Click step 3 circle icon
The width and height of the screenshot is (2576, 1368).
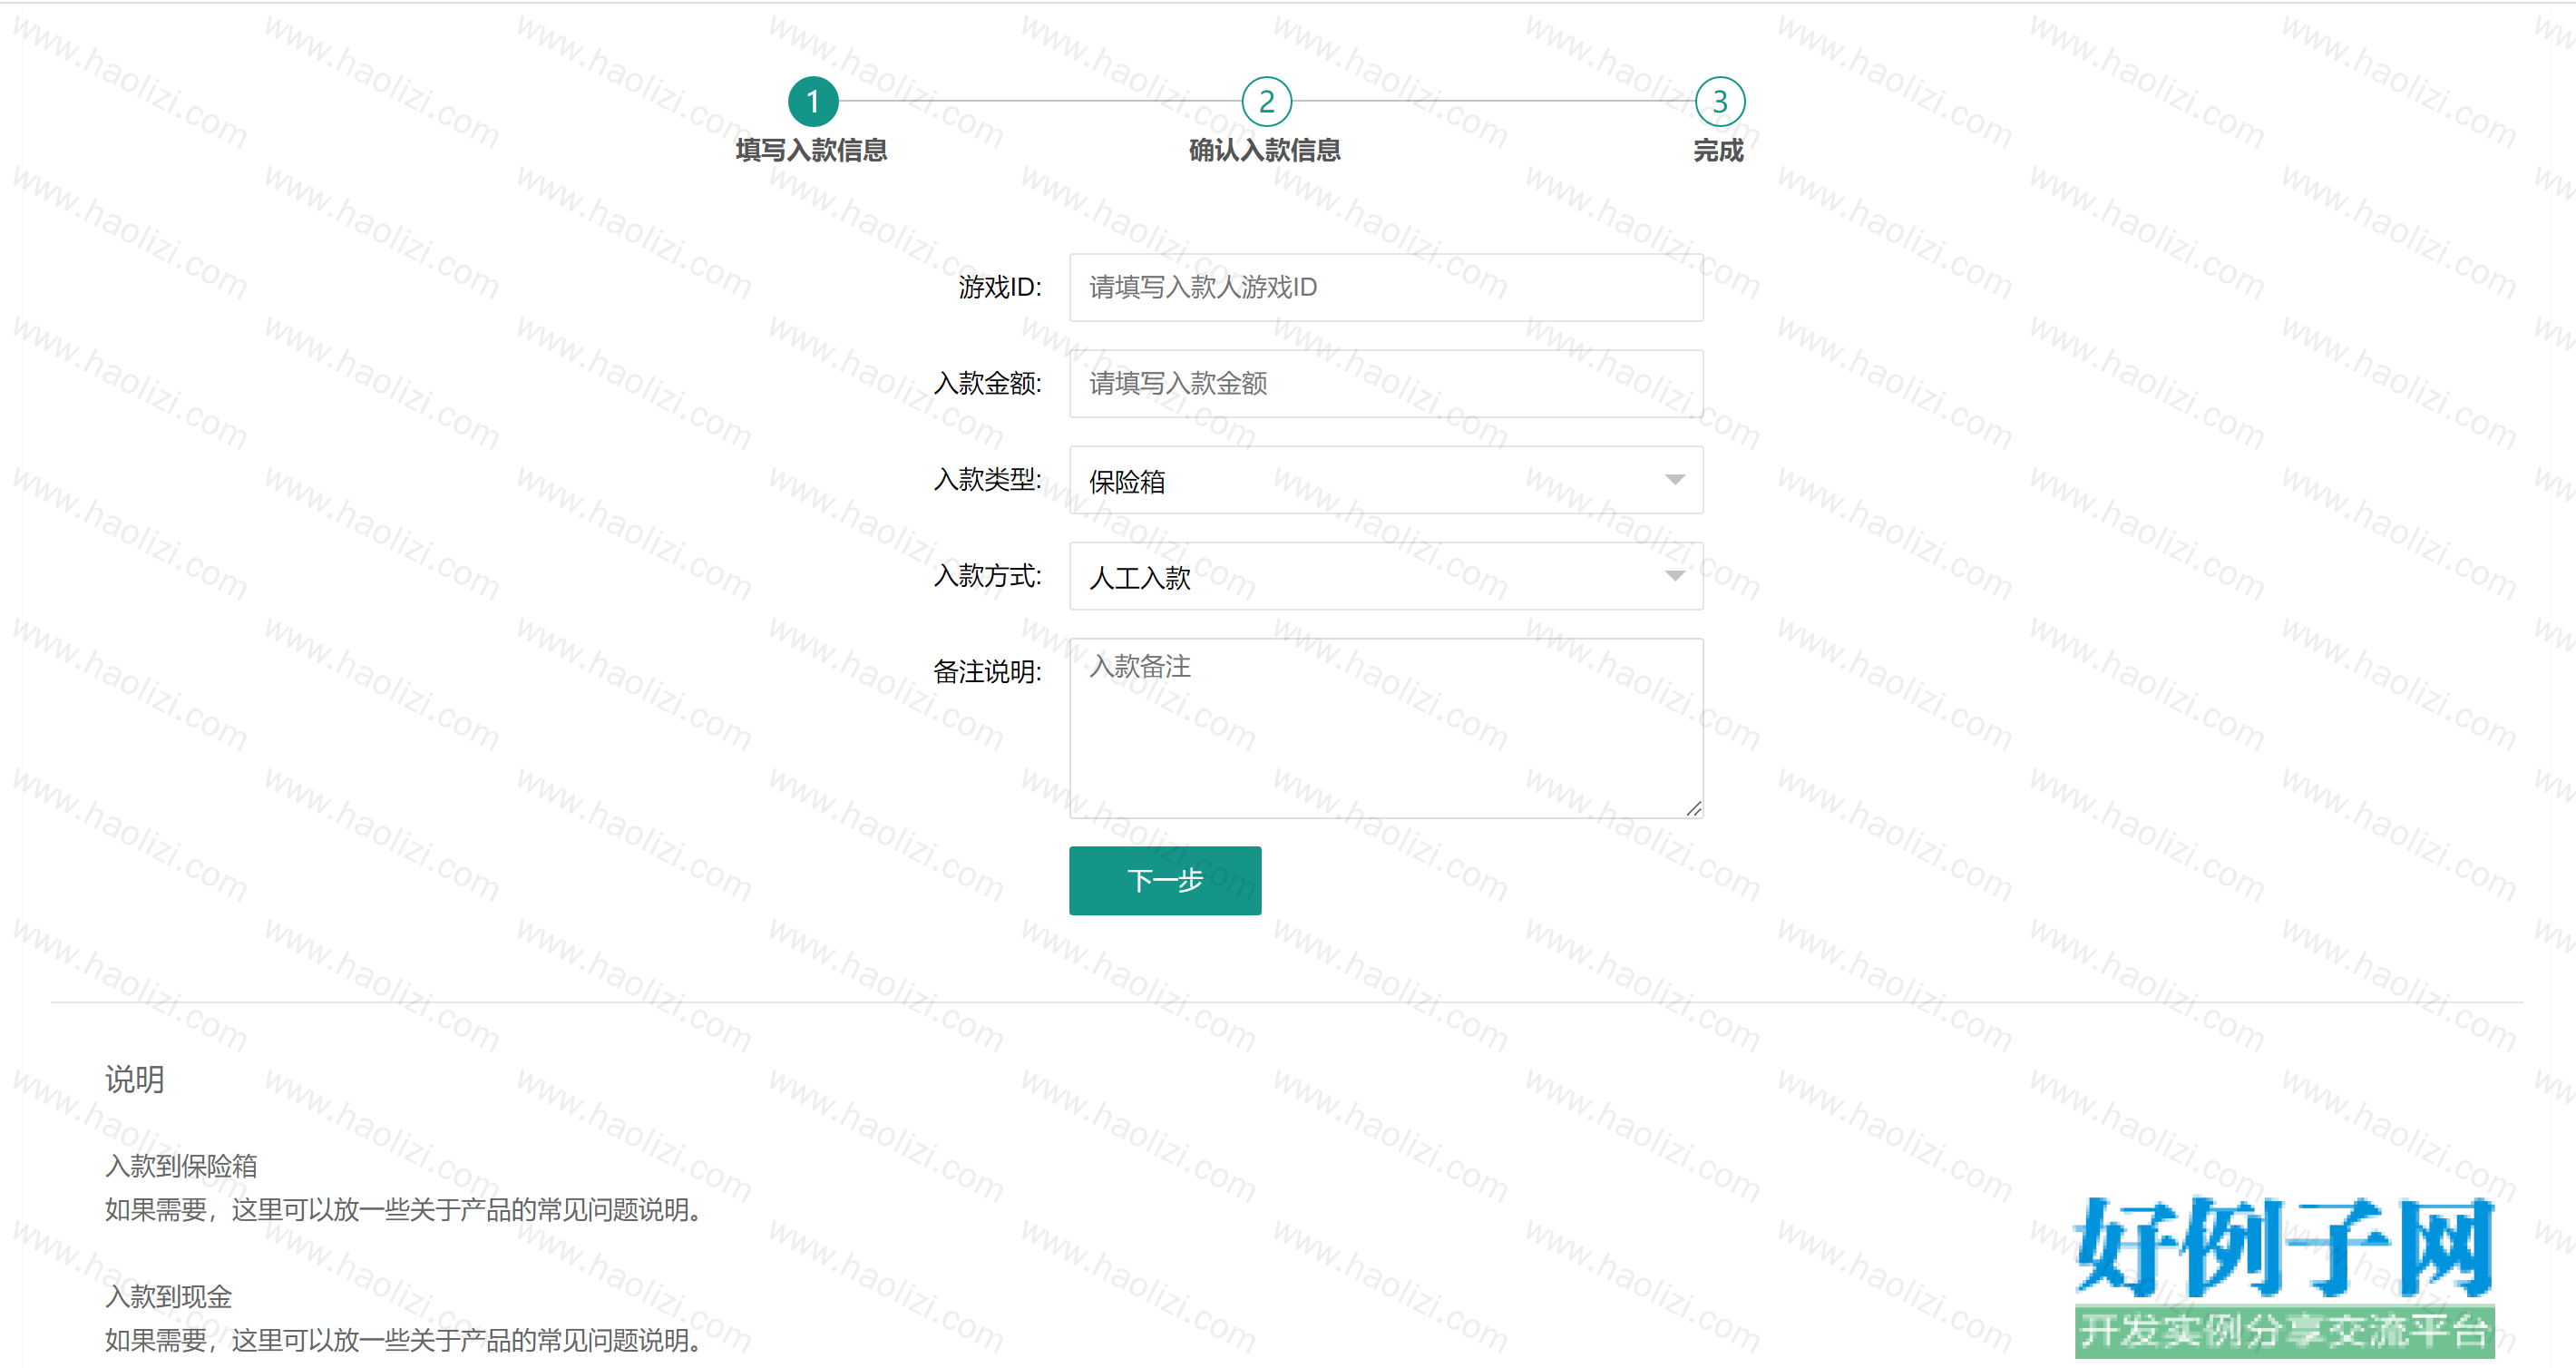pyautogui.click(x=1720, y=101)
